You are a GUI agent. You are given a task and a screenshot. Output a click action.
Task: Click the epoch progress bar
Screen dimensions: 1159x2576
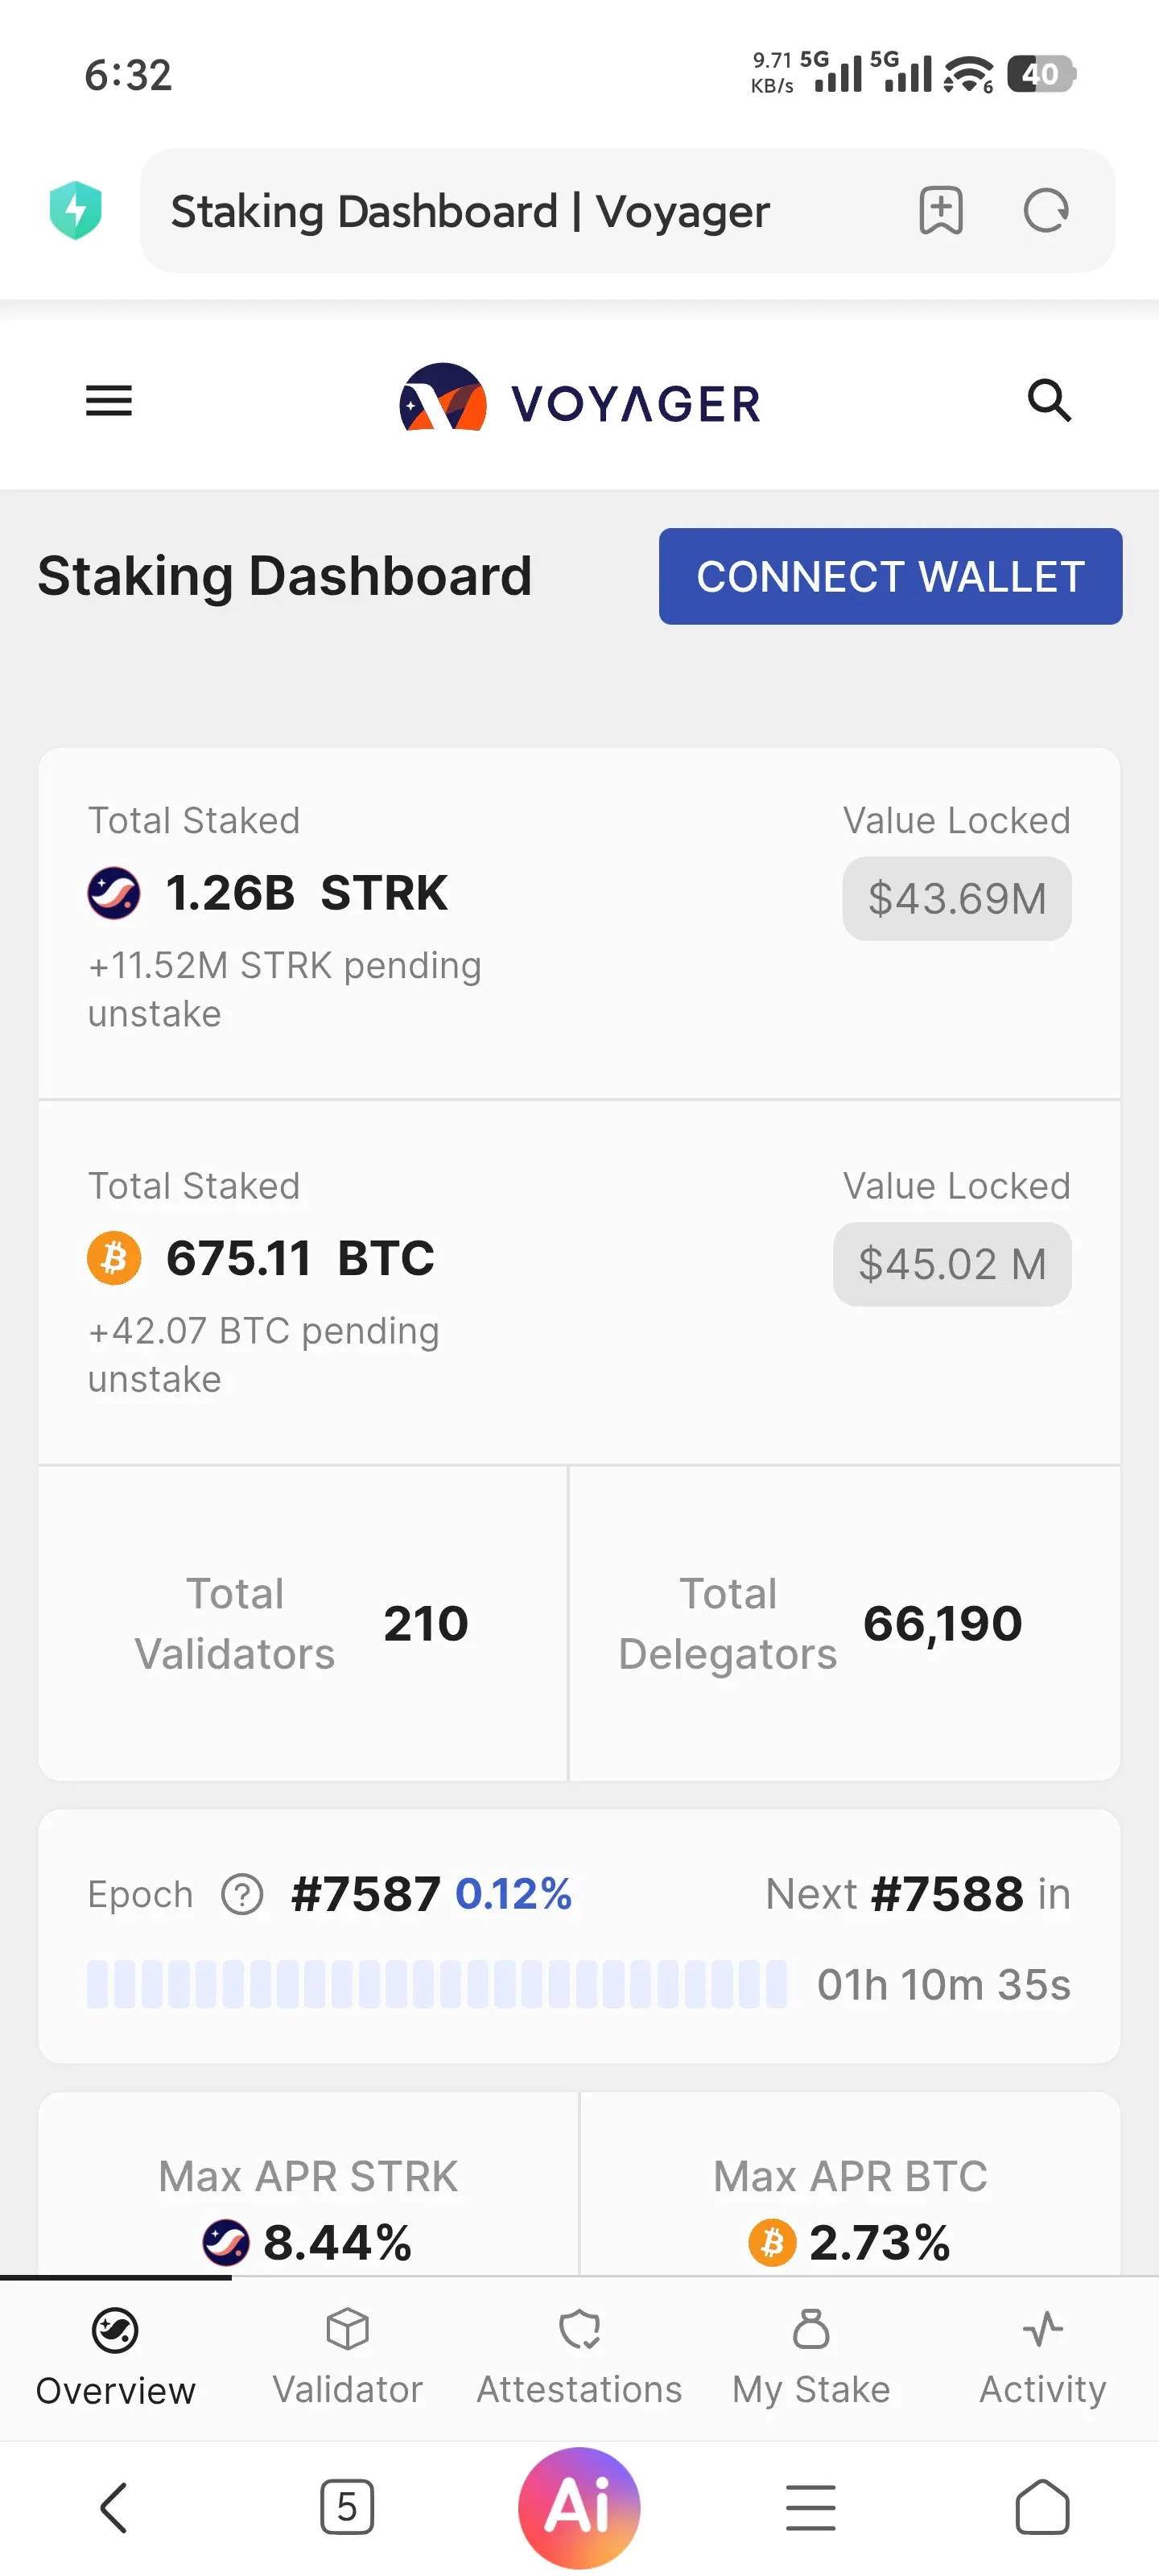coord(436,1984)
